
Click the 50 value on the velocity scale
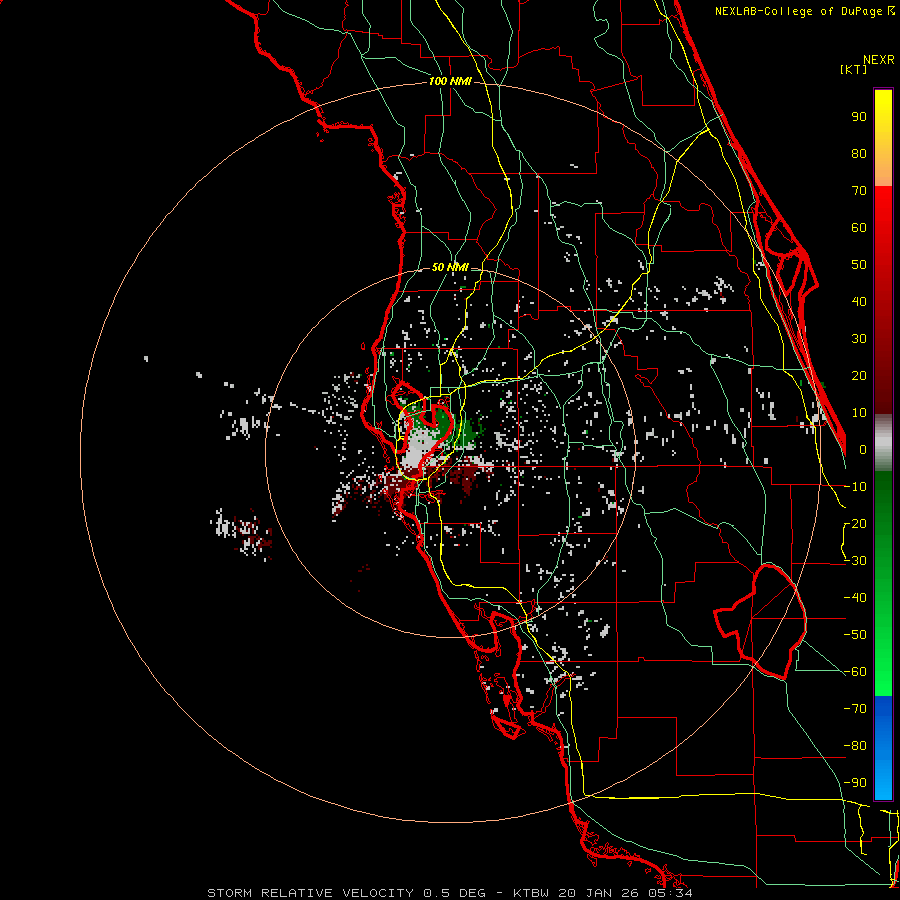859,265
